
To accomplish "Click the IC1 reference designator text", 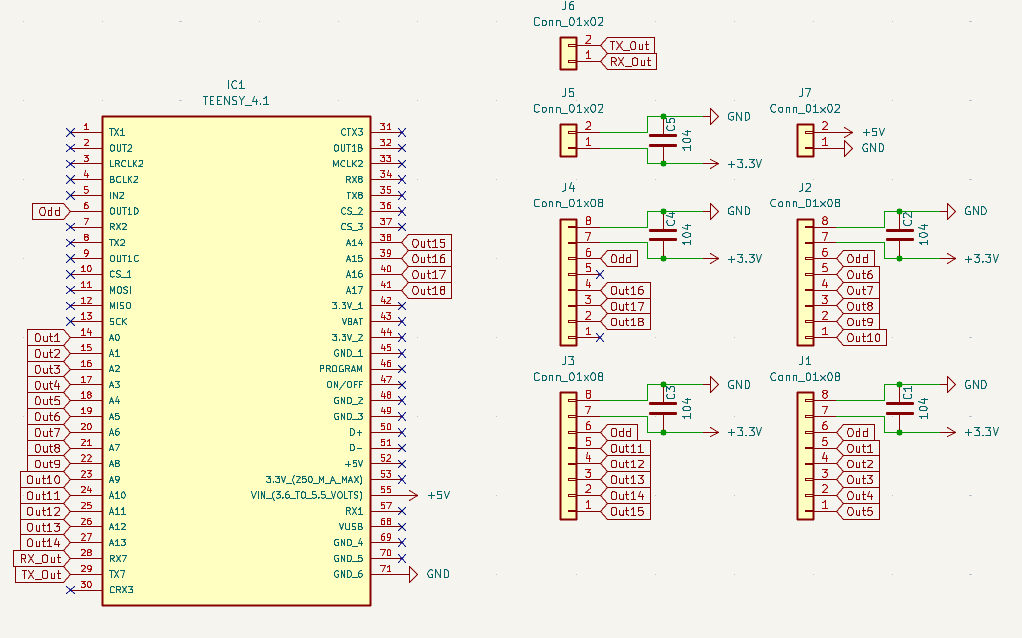I will click(x=235, y=85).
